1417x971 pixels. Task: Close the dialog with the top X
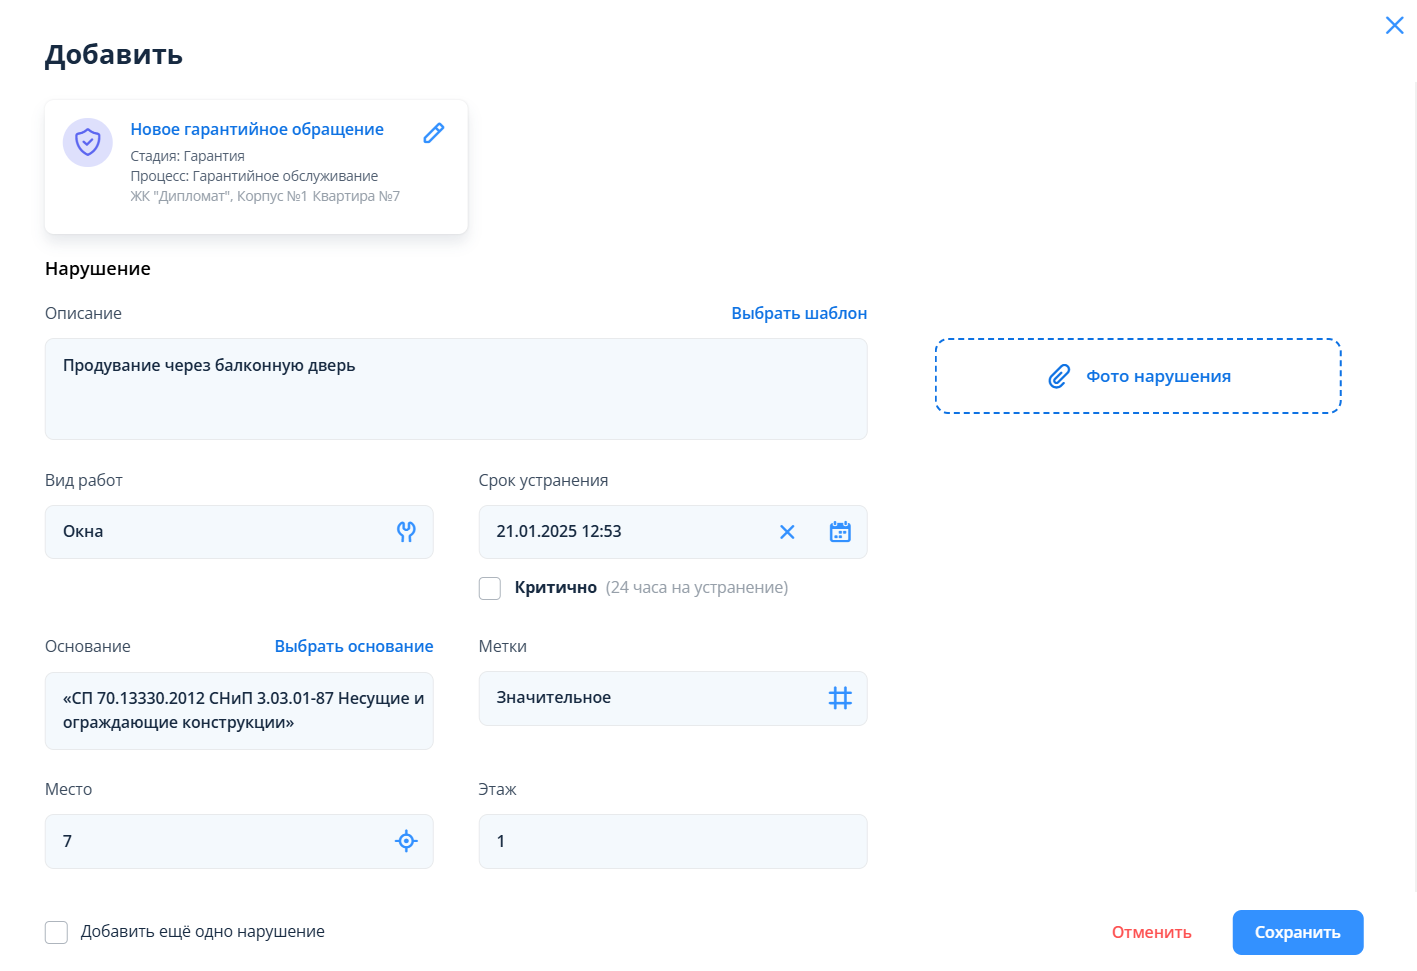(1394, 25)
